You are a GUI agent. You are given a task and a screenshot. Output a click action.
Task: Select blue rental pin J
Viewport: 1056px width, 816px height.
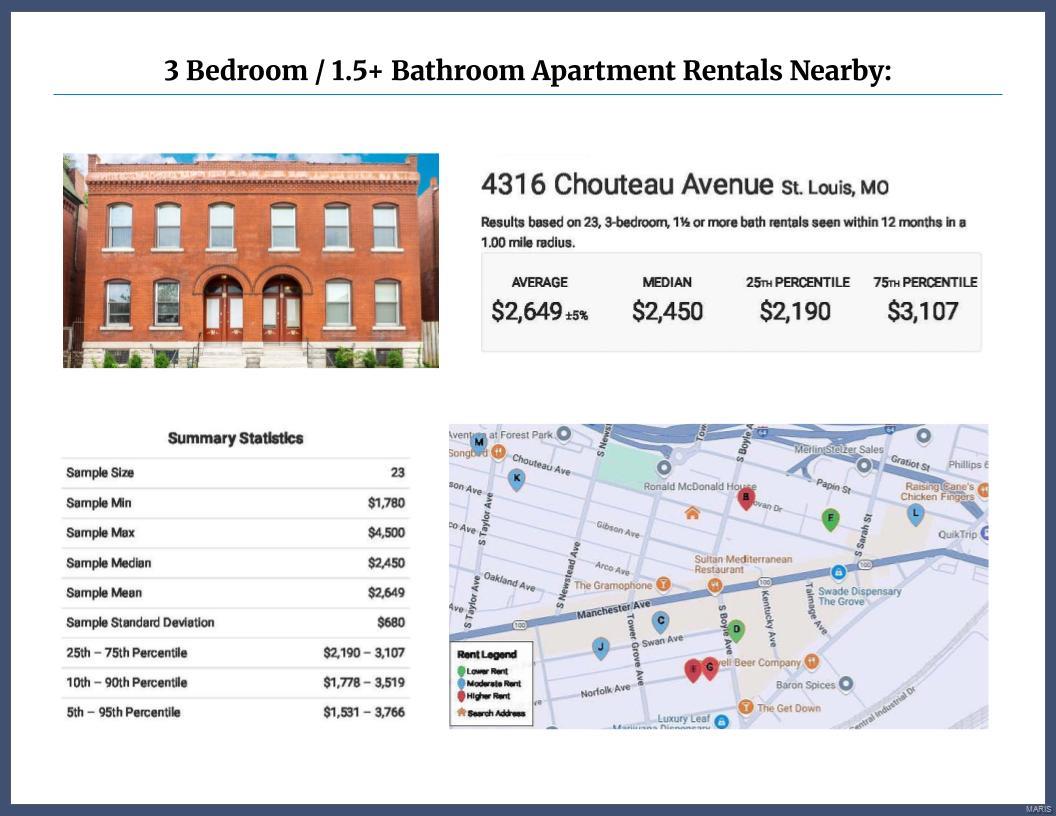tap(601, 648)
